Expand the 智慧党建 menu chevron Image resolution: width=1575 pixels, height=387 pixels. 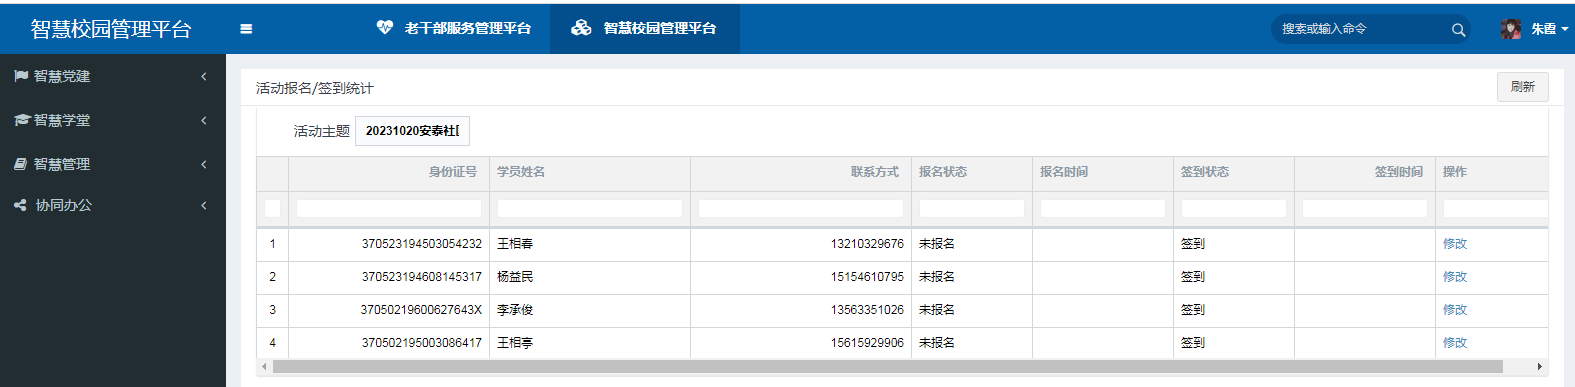click(203, 77)
